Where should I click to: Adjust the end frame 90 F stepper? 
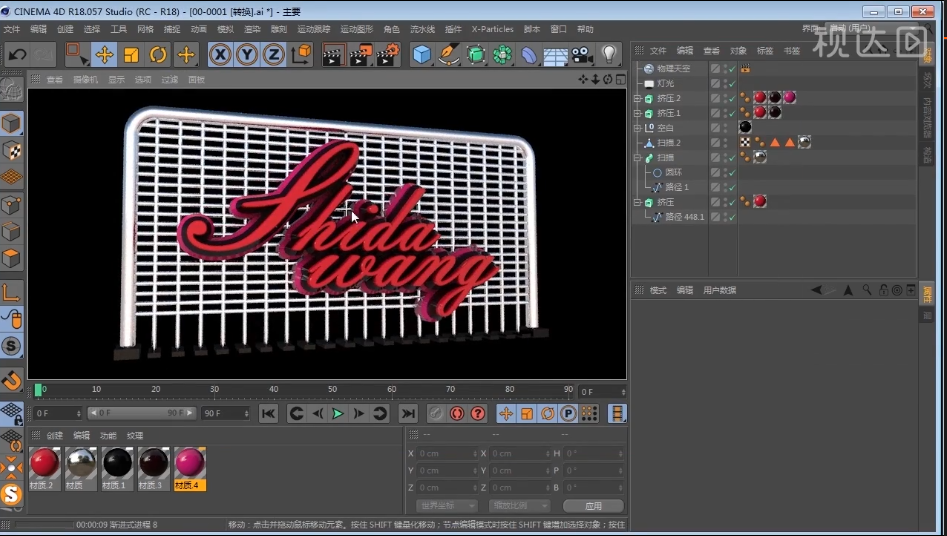coord(246,413)
